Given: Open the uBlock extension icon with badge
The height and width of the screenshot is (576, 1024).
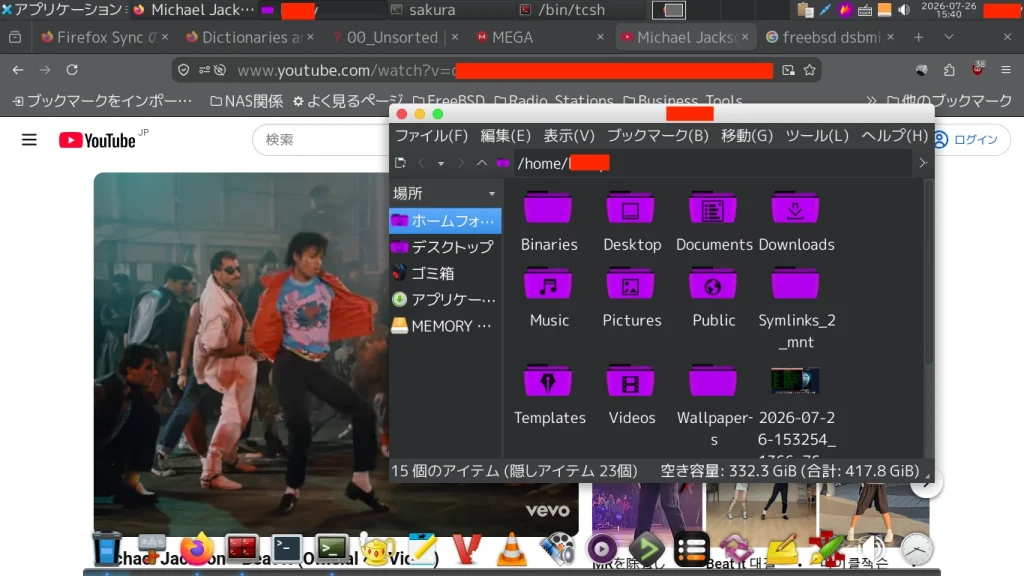Looking at the screenshot, I should tap(978, 69).
